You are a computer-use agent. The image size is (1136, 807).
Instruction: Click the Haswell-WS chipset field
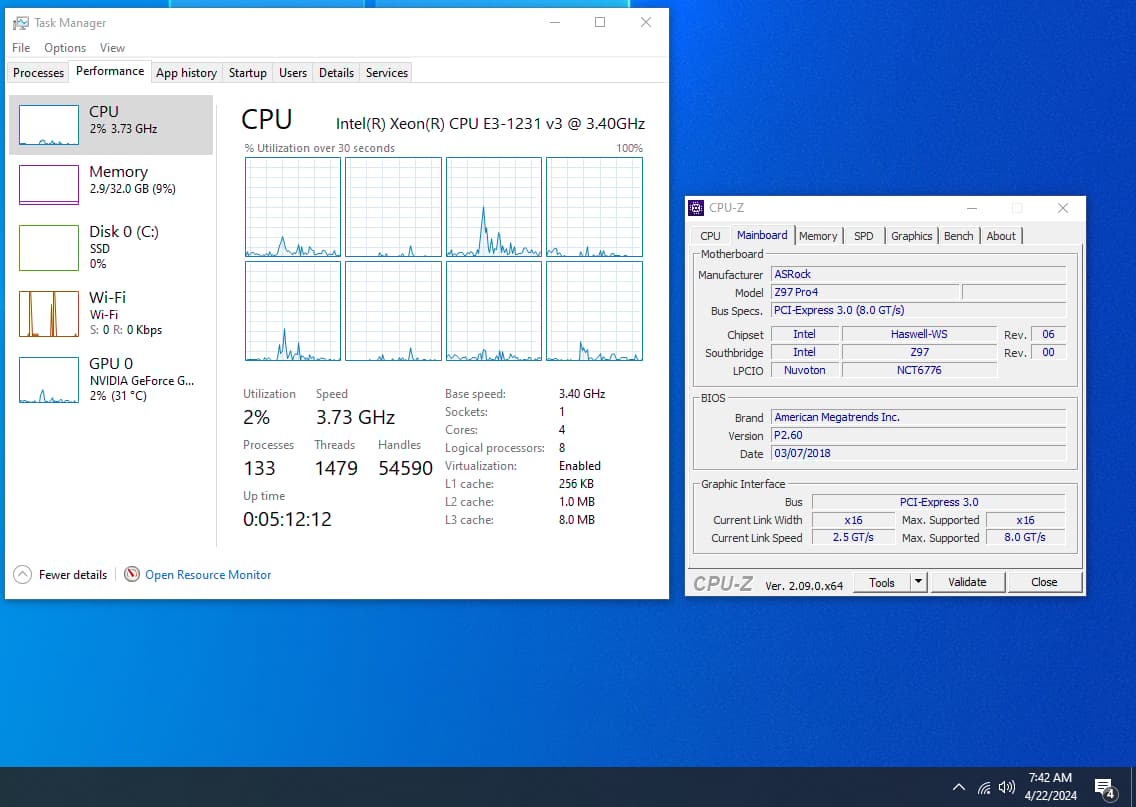(x=919, y=334)
